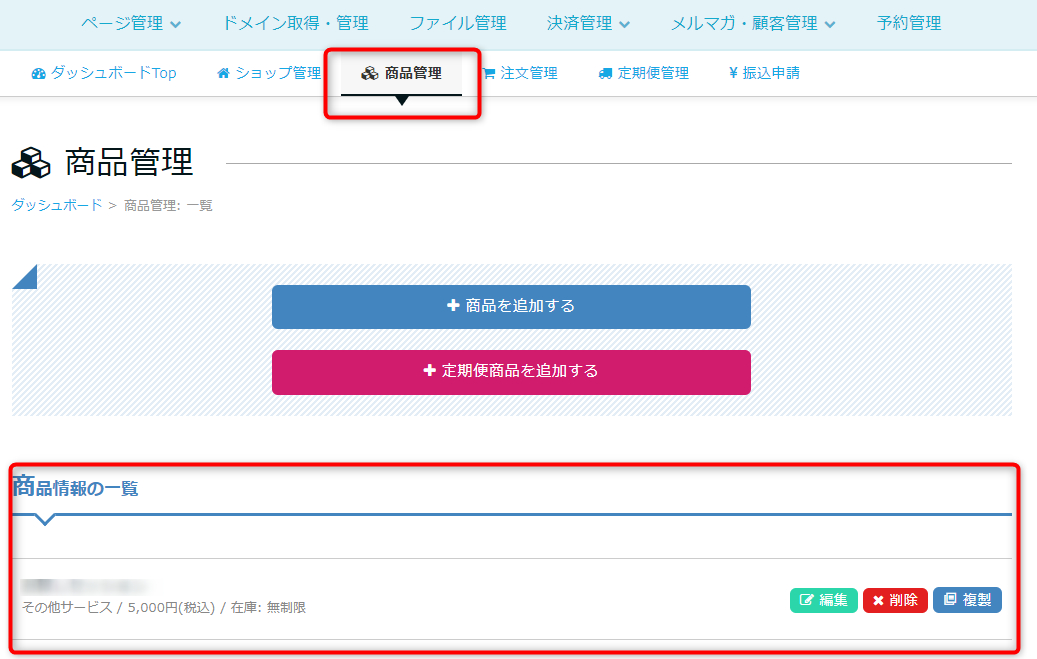Image resolution: width=1037 pixels, height=659 pixels.
Task: Duplicate the product with the 複製 button
Action: point(967,600)
